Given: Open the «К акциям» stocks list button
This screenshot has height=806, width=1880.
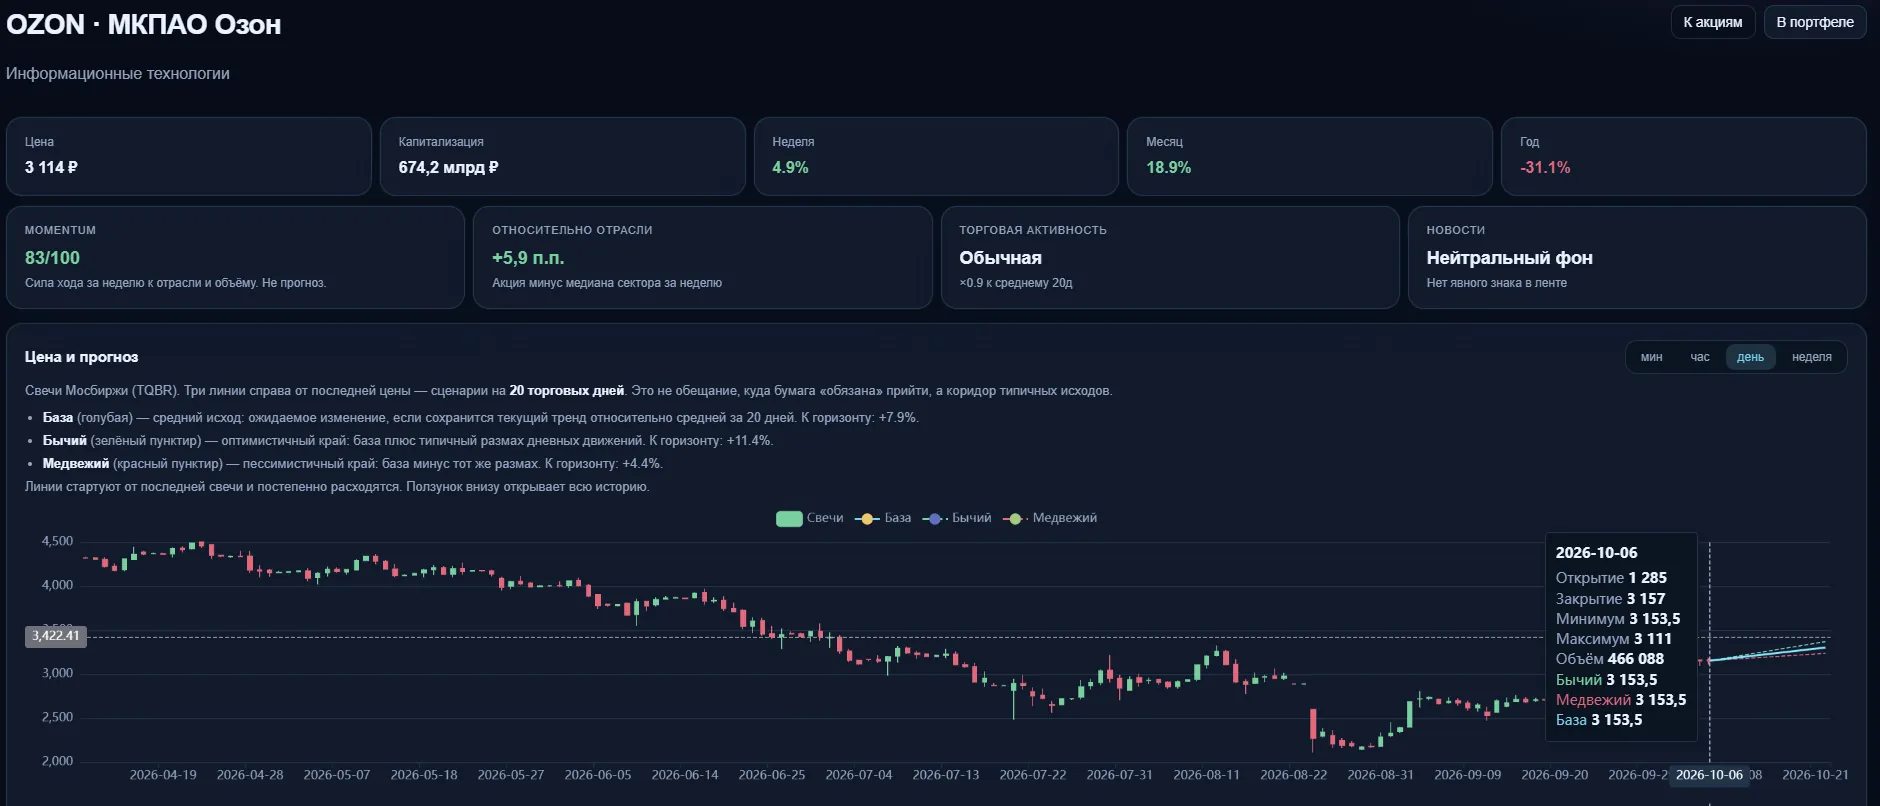Looking at the screenshot, I should (1713, 22).
